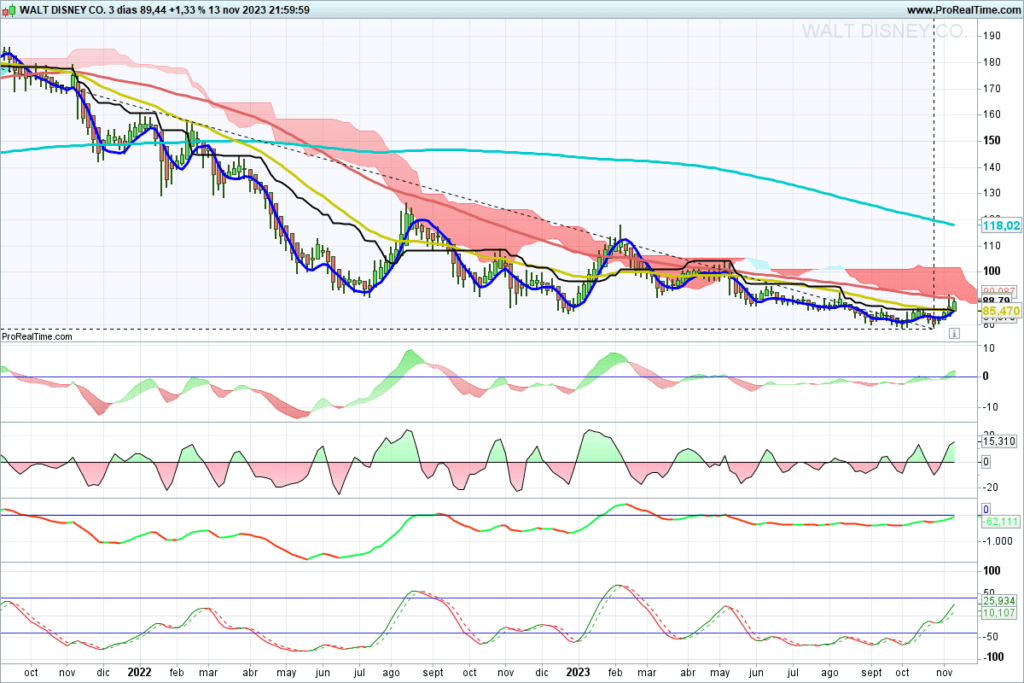Screen dimensions: 1024x683
Task: Click the green -62,111 indicator value label
Action: pos(1000,521)
